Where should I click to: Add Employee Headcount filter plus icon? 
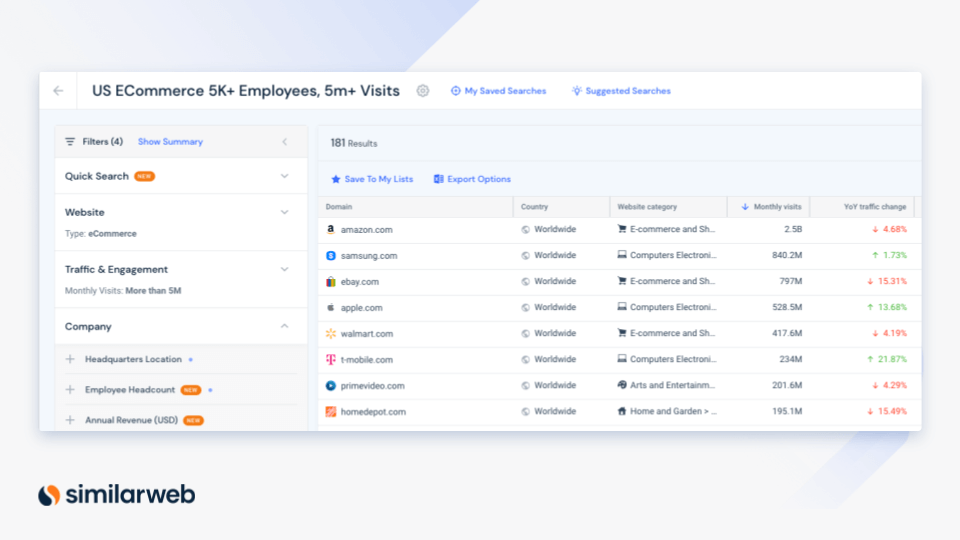[70, 390]
